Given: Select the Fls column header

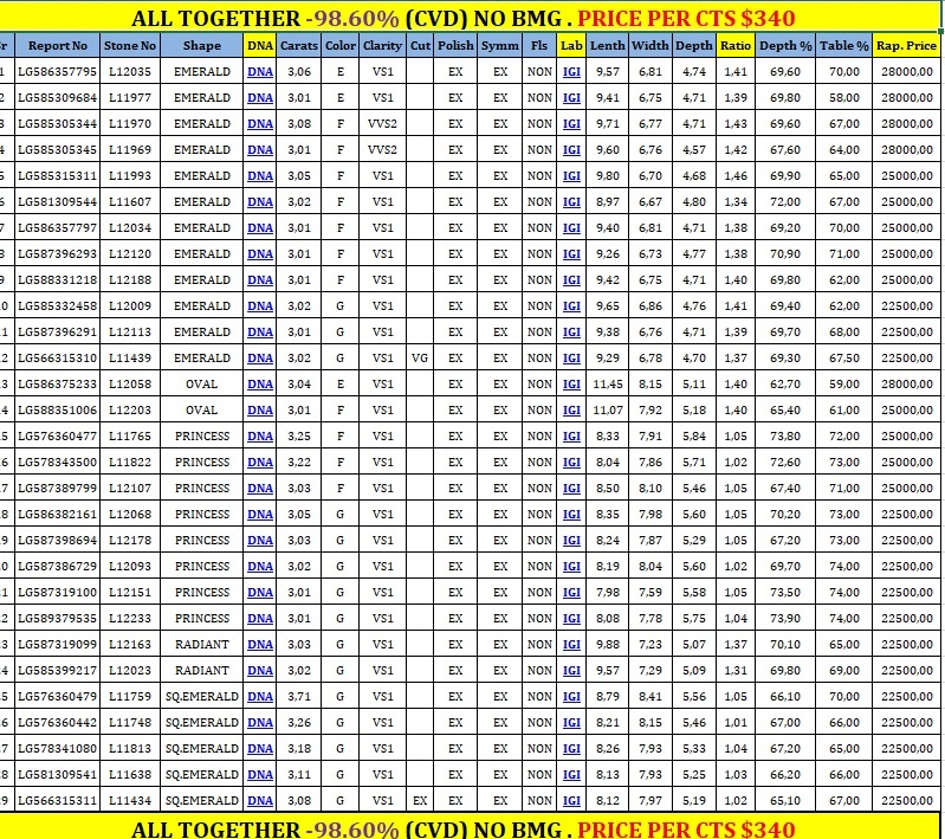Looking at the screenshot, I should coord(539,46).
